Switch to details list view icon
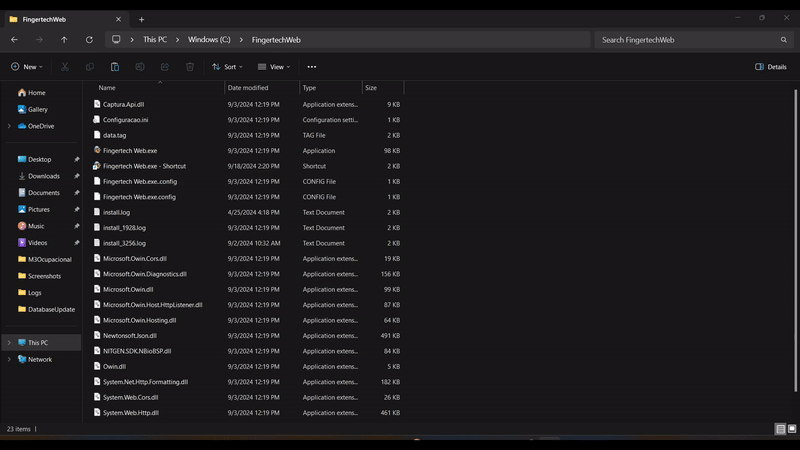This screenshot has height=450, width=800. (781, 429)
